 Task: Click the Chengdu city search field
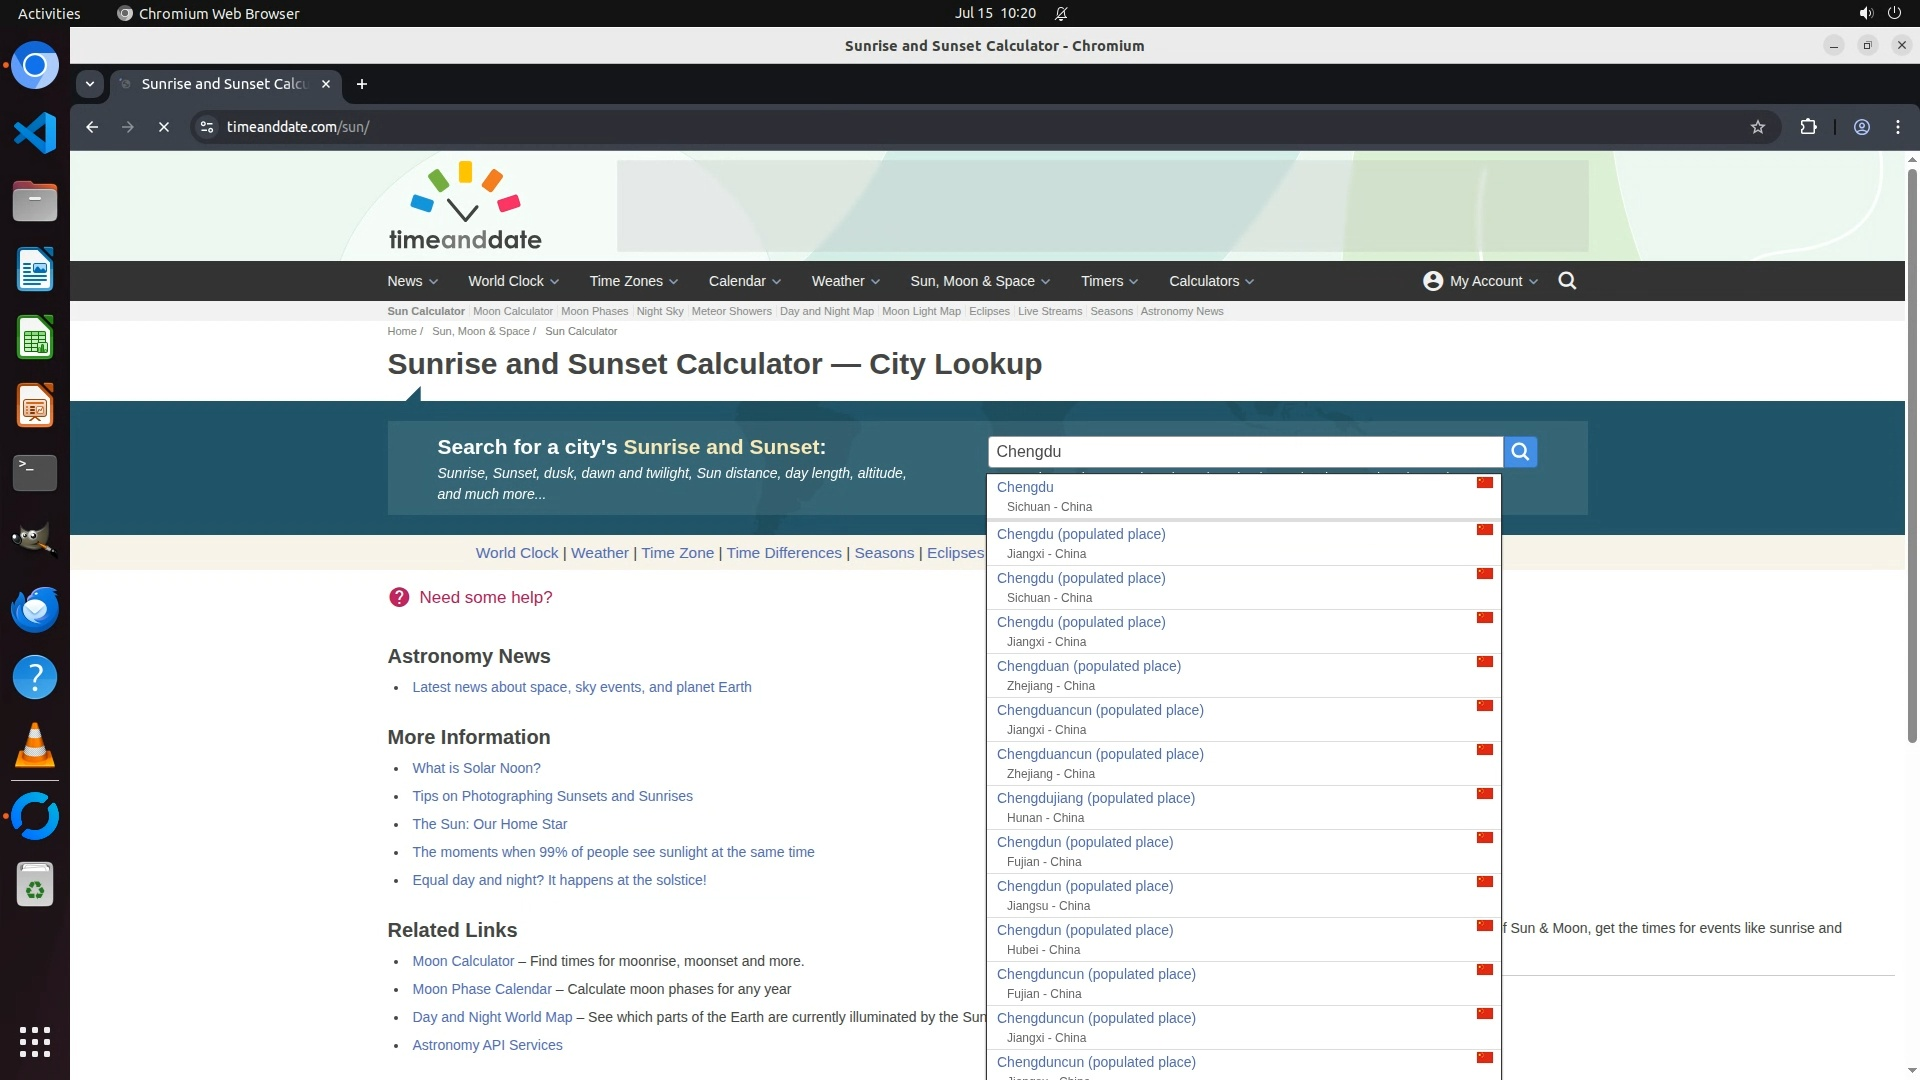[x=1244, y=452]
